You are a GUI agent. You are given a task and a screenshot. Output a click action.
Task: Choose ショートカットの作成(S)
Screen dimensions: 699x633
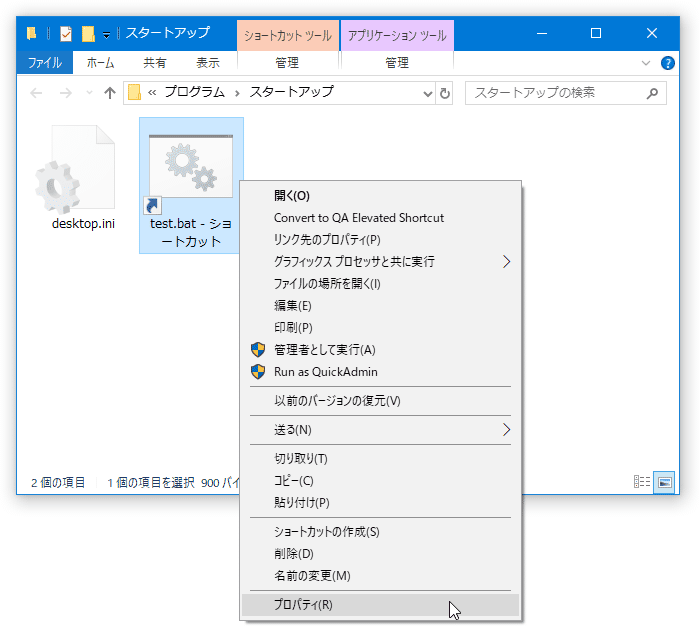pyautogui.click(x=380, y=532)
